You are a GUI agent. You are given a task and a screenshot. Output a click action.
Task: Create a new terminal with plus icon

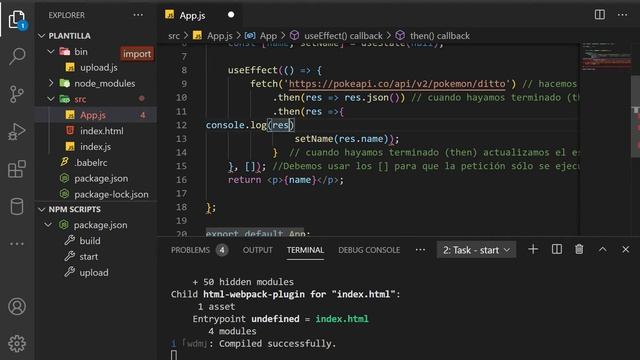(x=533, y=249)
